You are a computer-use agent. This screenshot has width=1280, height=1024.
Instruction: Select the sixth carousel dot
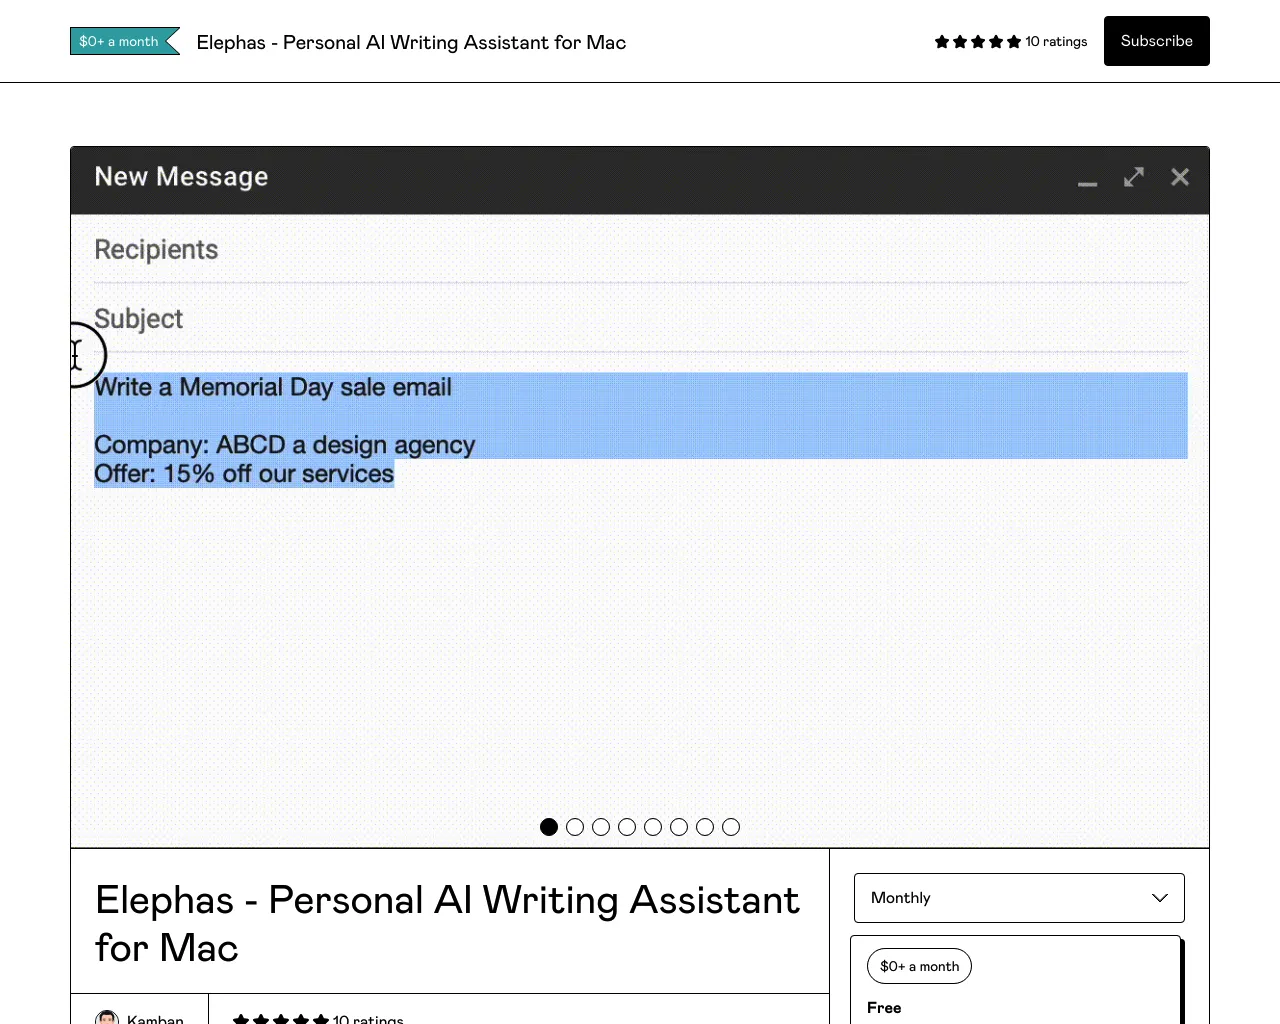(x=679, y=827)
